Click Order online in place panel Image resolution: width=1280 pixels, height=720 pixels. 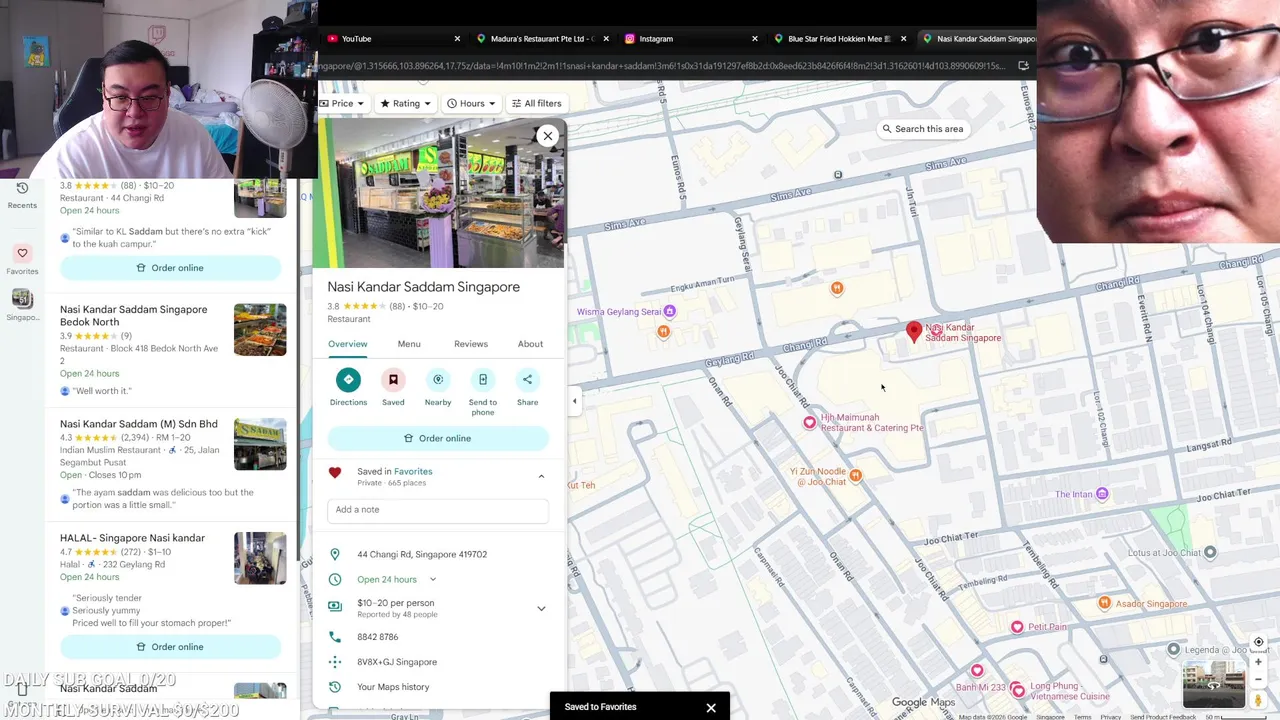tap(438, 438)
